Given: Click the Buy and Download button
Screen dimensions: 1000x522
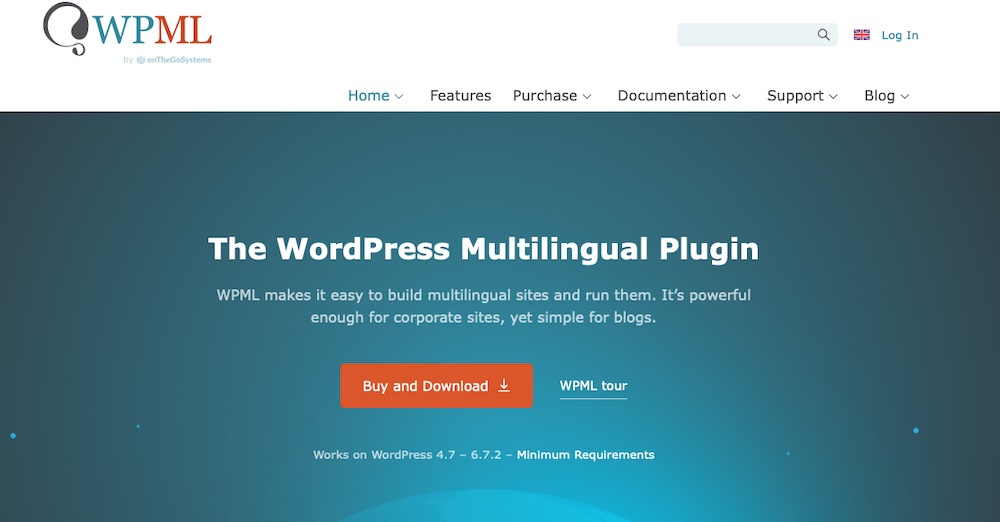Looking at the screenshot, I should [436, 385].
